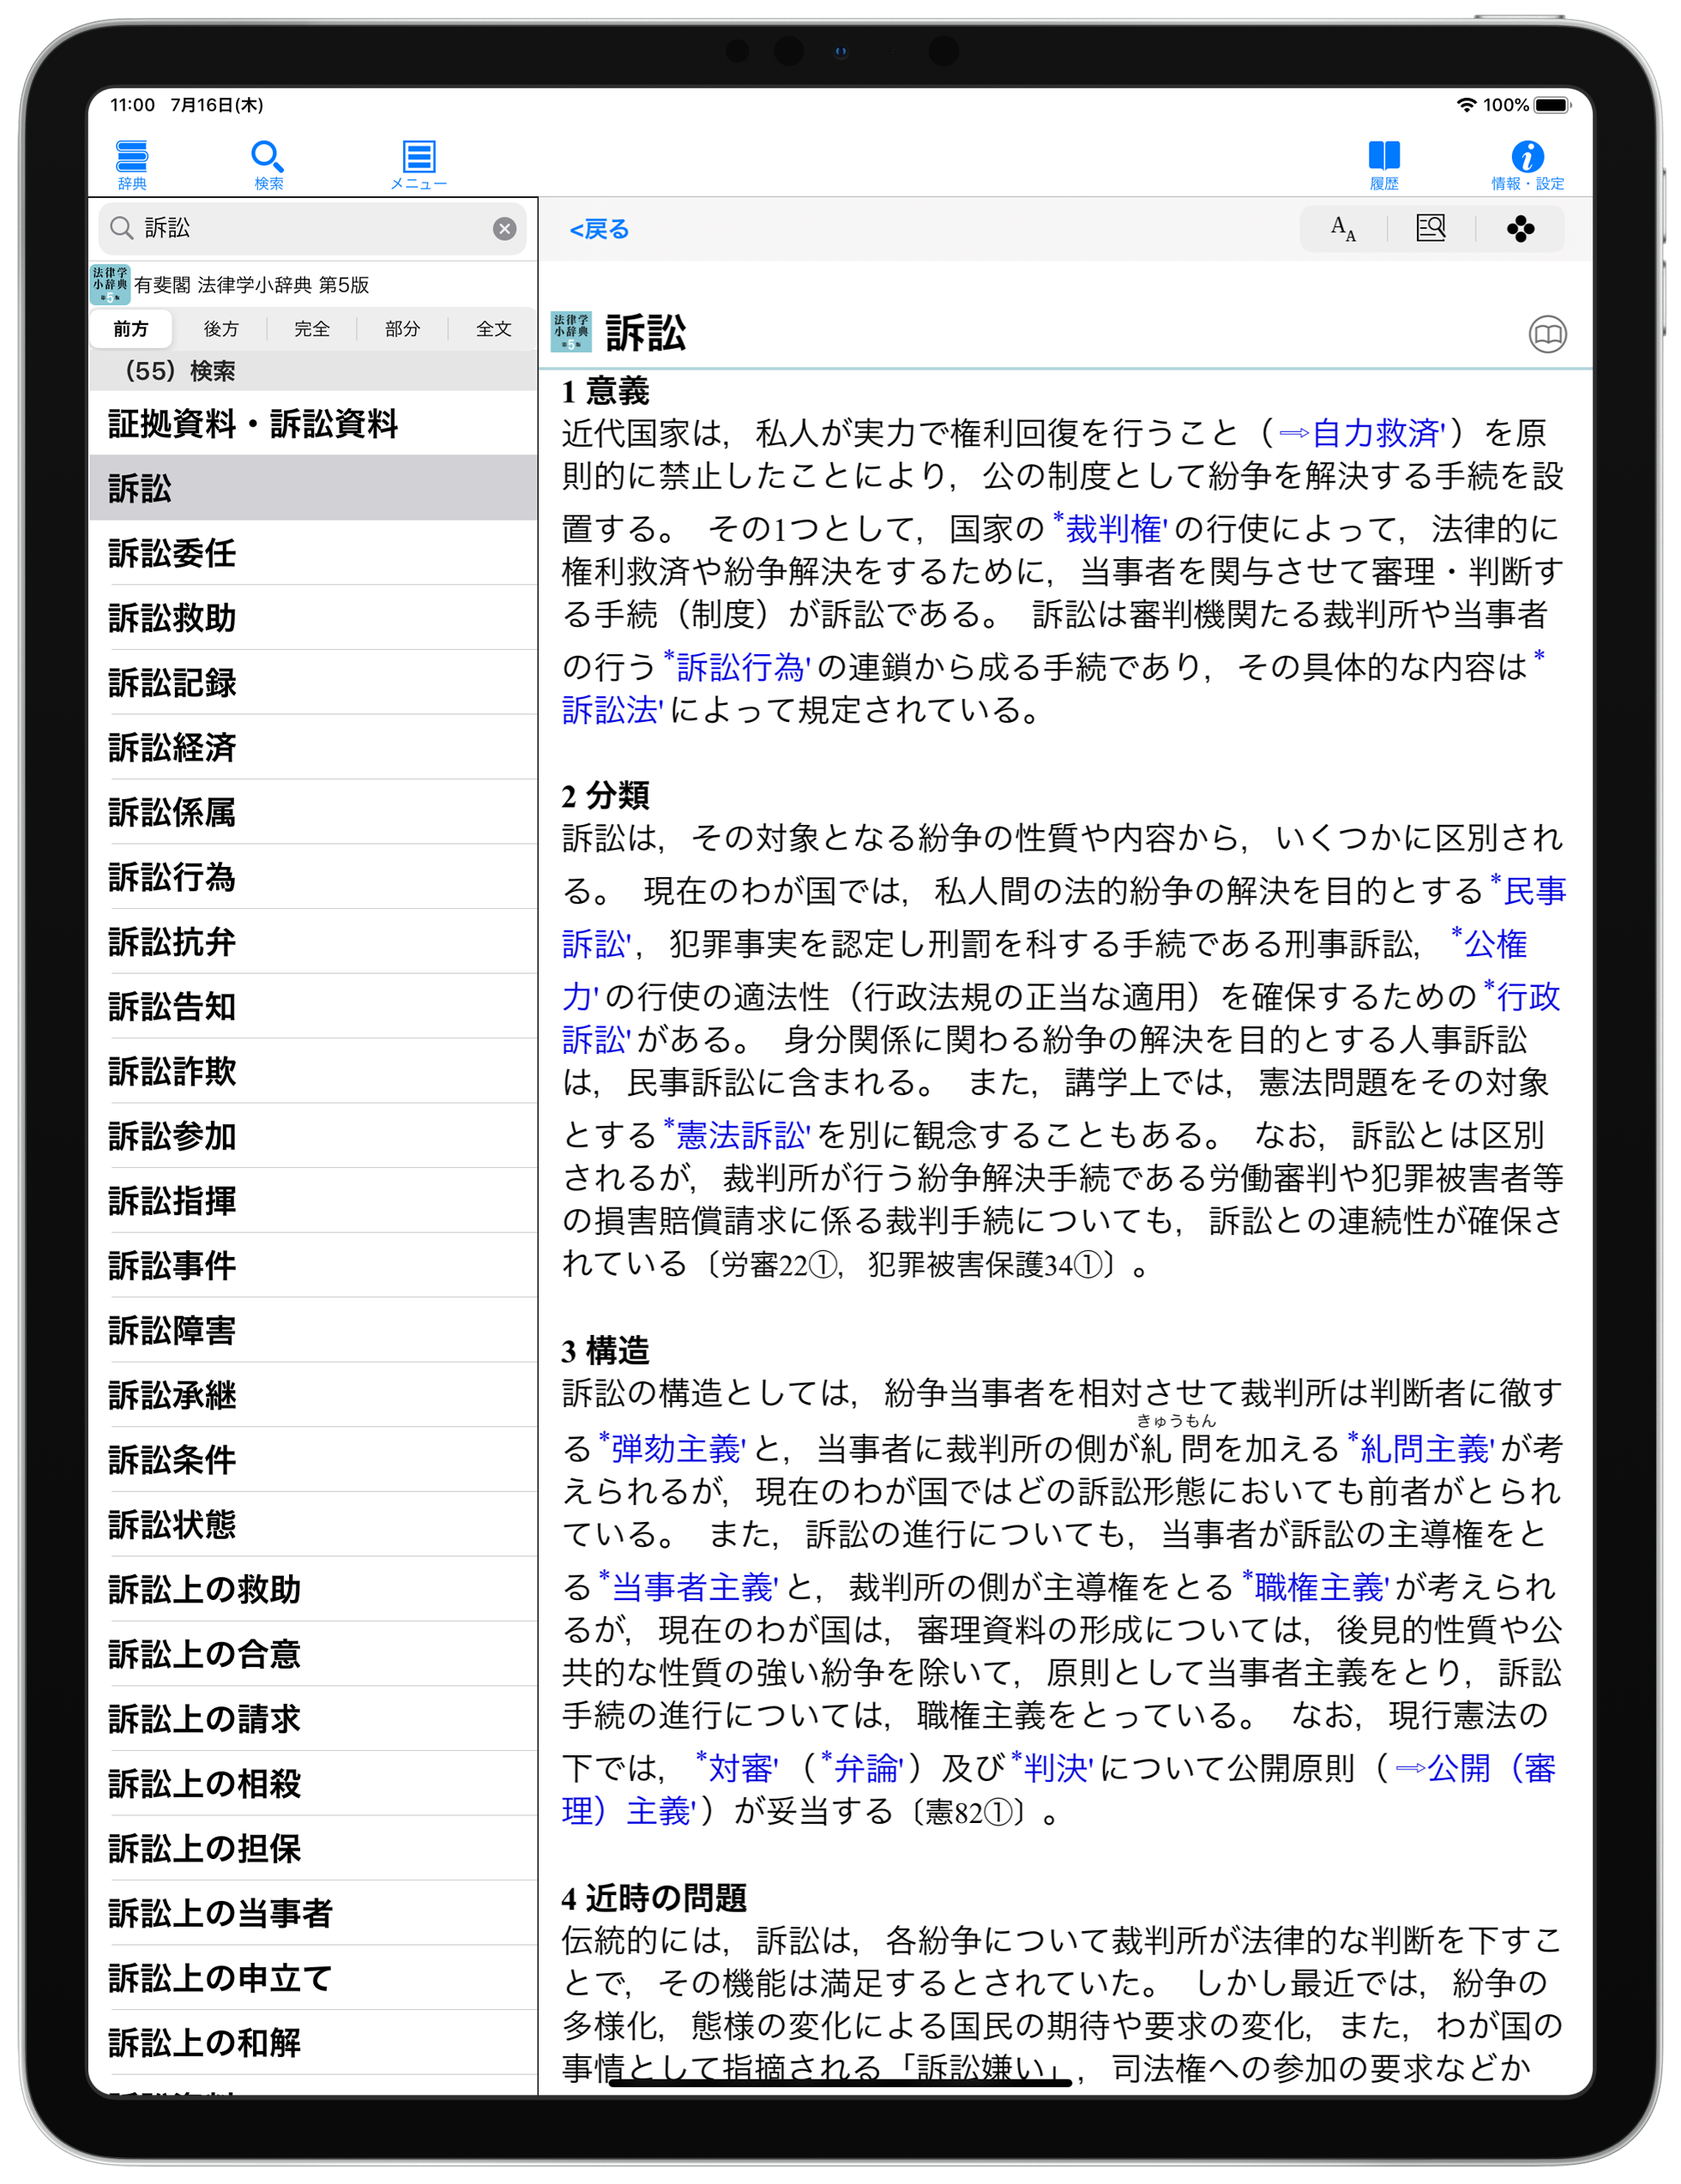The height and width of the screenshot is (2184, 1681).
Task: Tap the four-dot cluster icon
Action: (1519, 229)
